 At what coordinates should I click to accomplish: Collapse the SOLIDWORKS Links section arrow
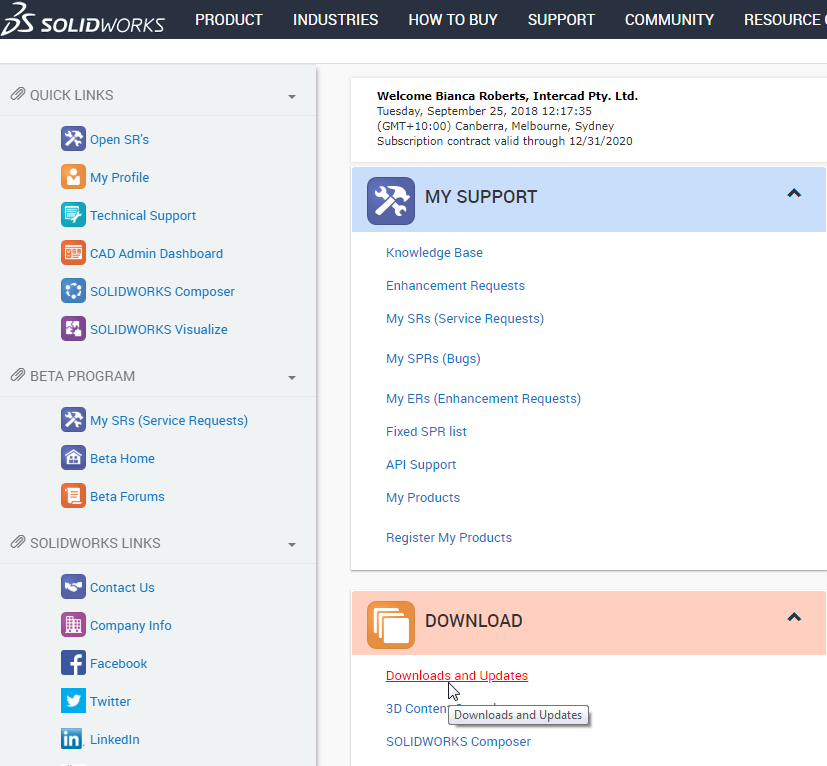[292, 544]
